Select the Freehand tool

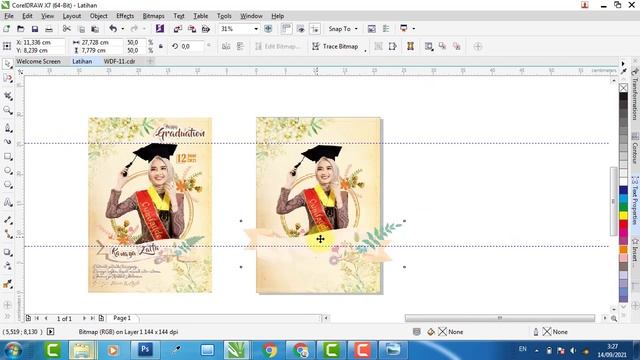point(7,128)
